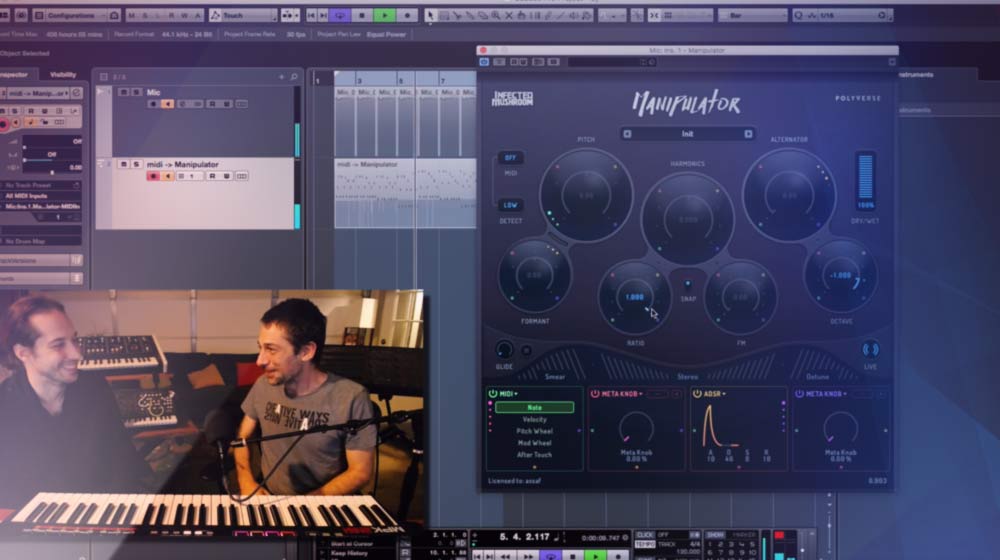The image size is (1000, 560).
Task: Click the previous preset arrow beside Init
Action: [x=627, y=133]
